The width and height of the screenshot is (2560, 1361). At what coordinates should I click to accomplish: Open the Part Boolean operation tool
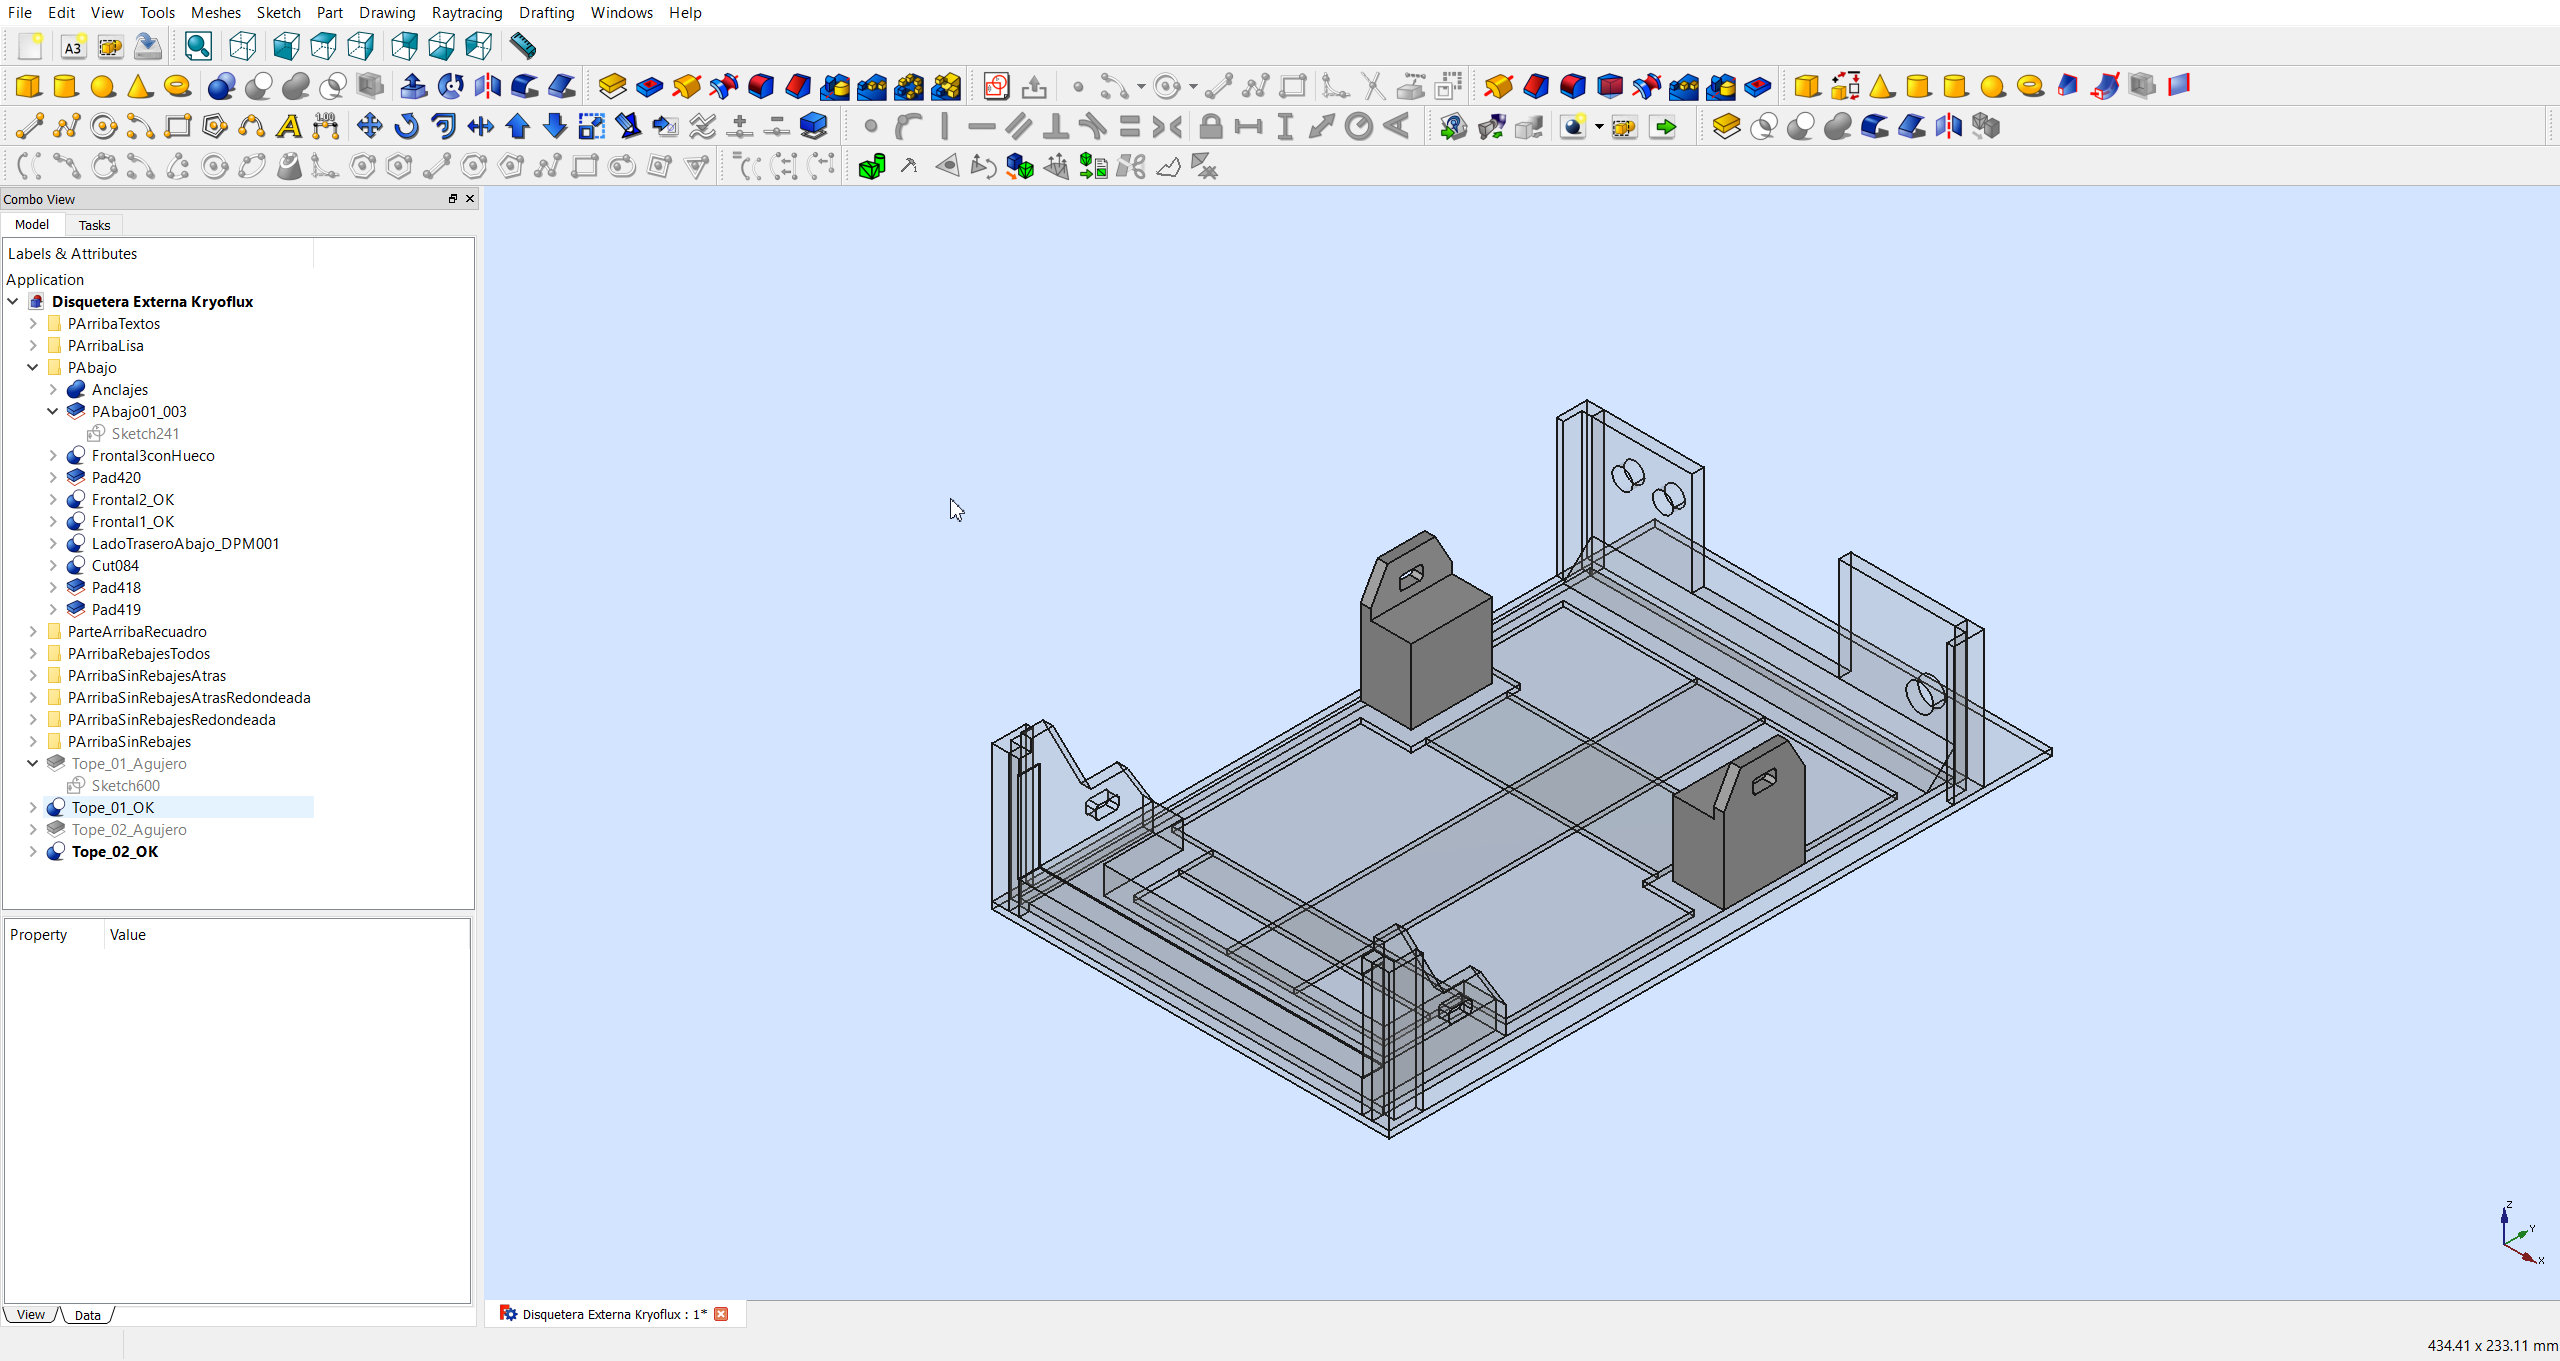(x=222, y=87)
